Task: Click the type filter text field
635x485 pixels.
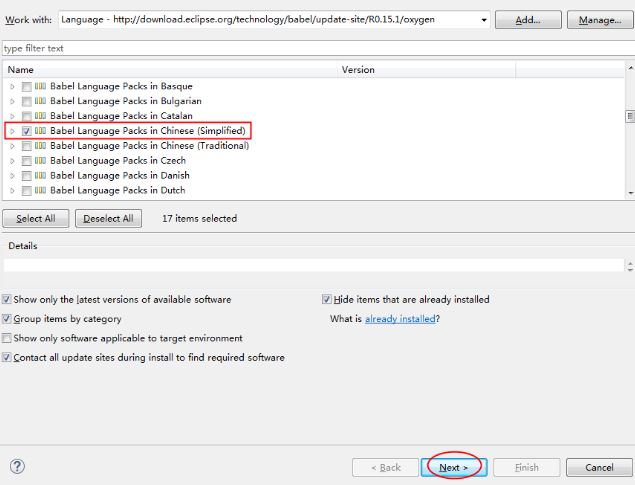Action: point(318,48)
